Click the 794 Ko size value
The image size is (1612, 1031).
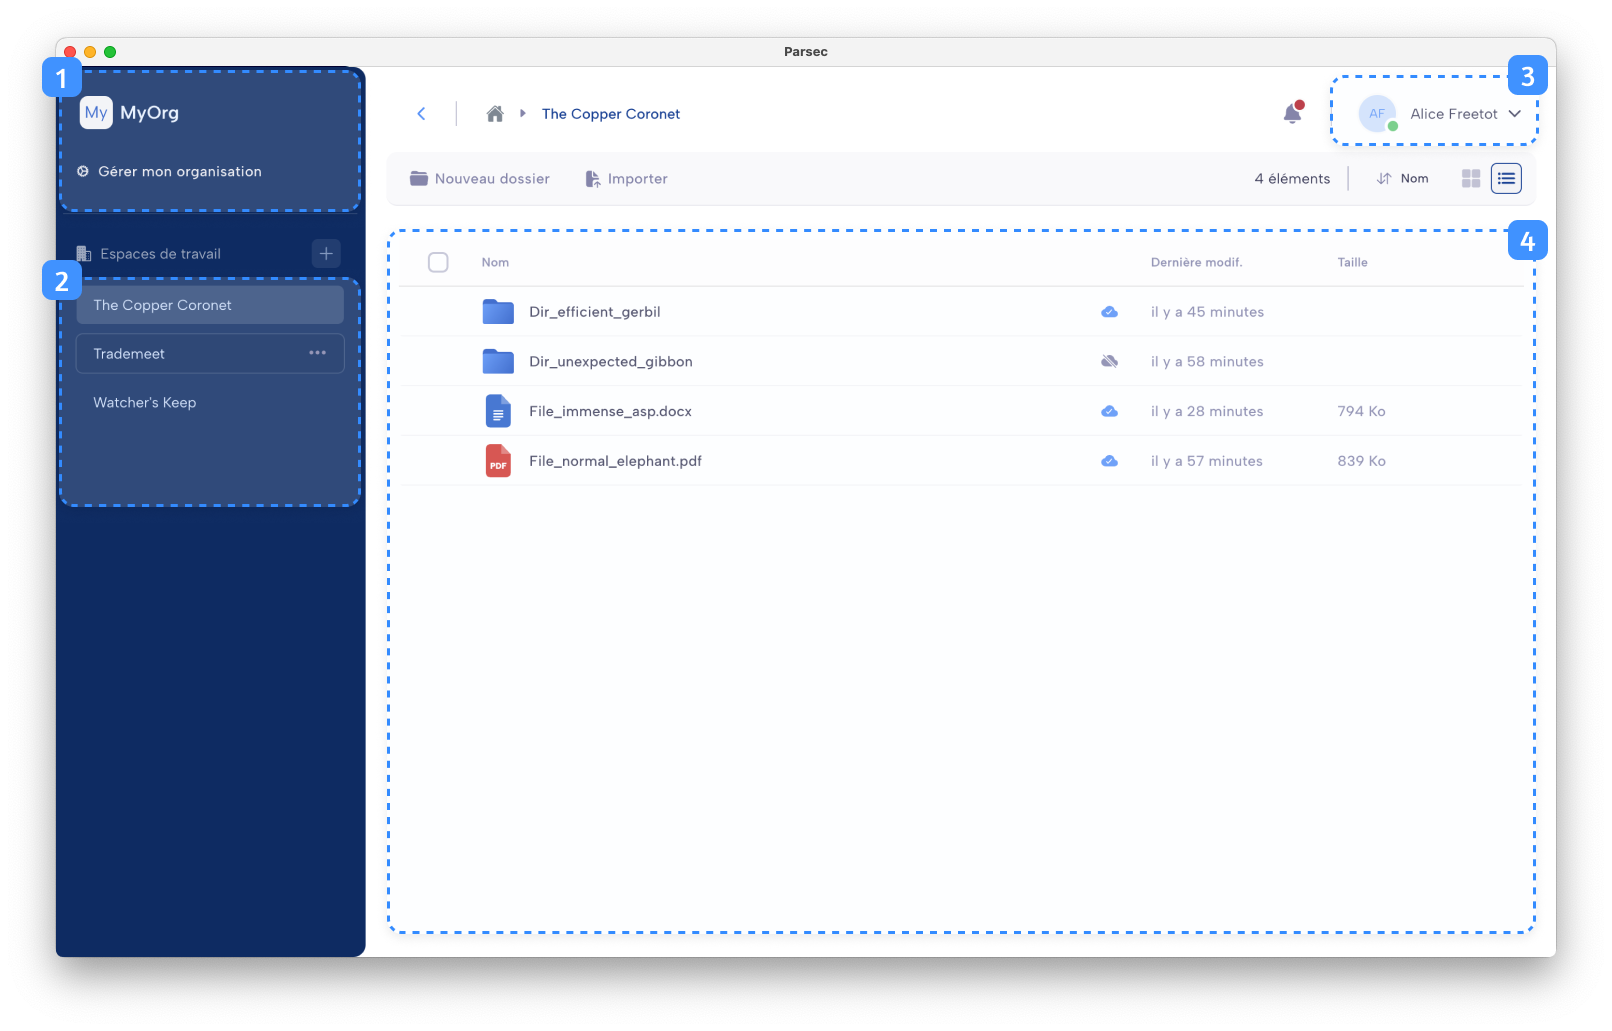pos(1362,411)
